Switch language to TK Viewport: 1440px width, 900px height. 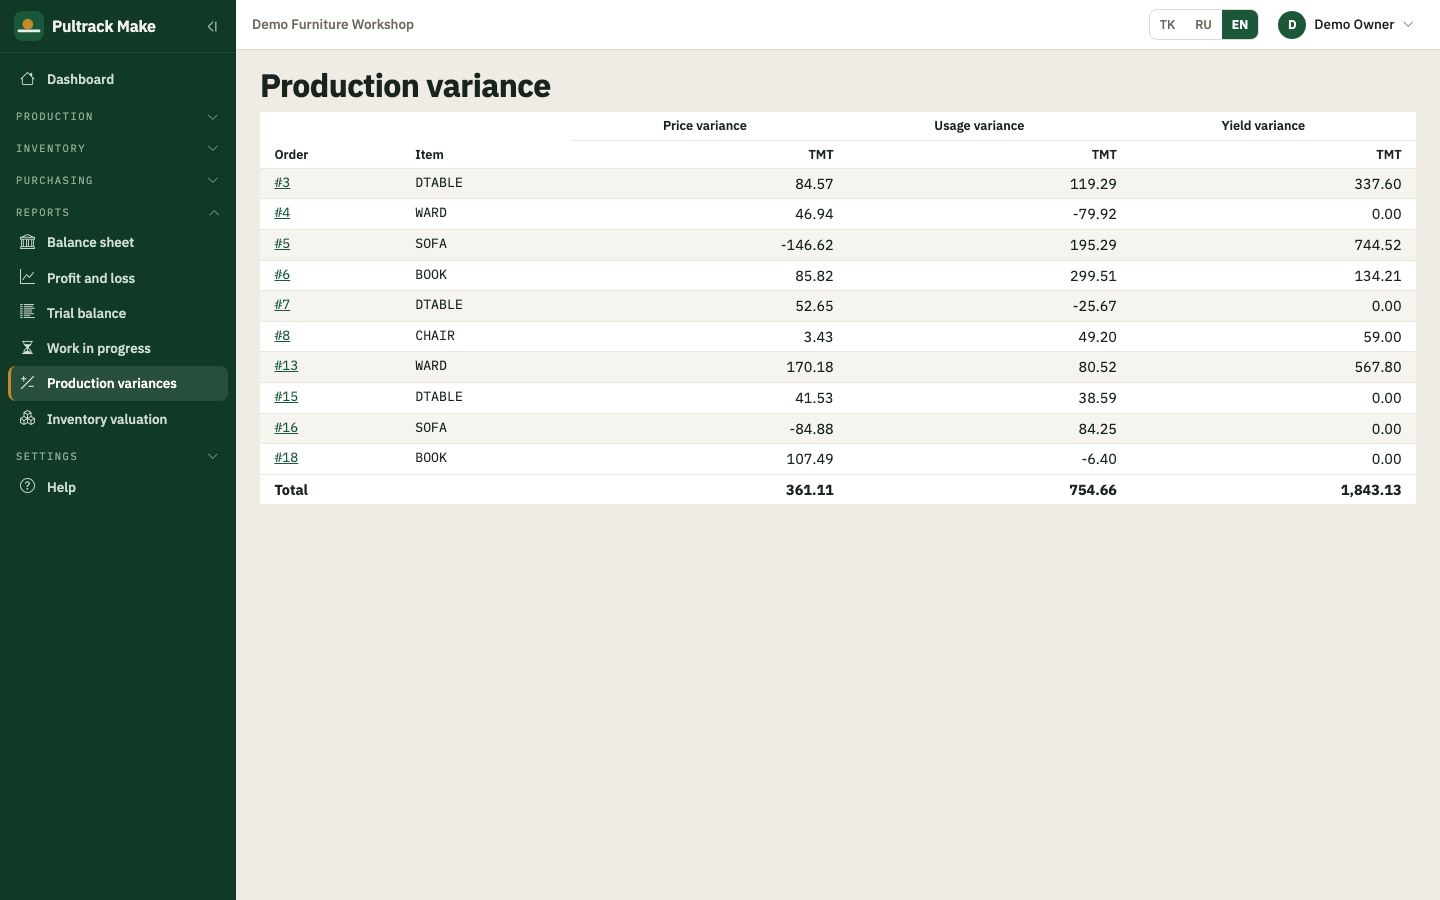click(1167, 25)
